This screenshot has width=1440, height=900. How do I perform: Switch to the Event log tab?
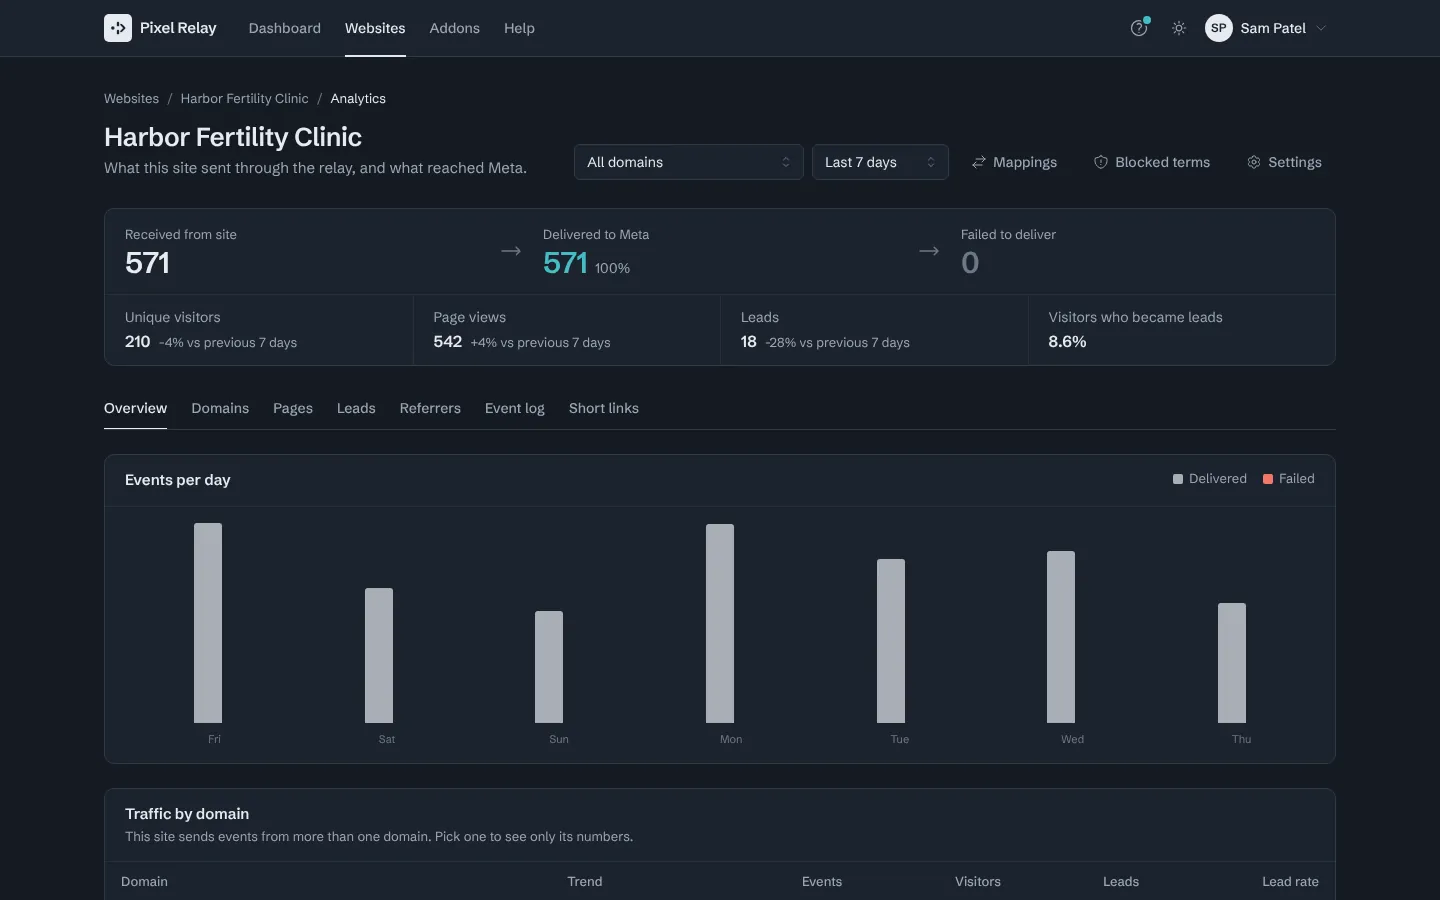[x=515, y=408]
